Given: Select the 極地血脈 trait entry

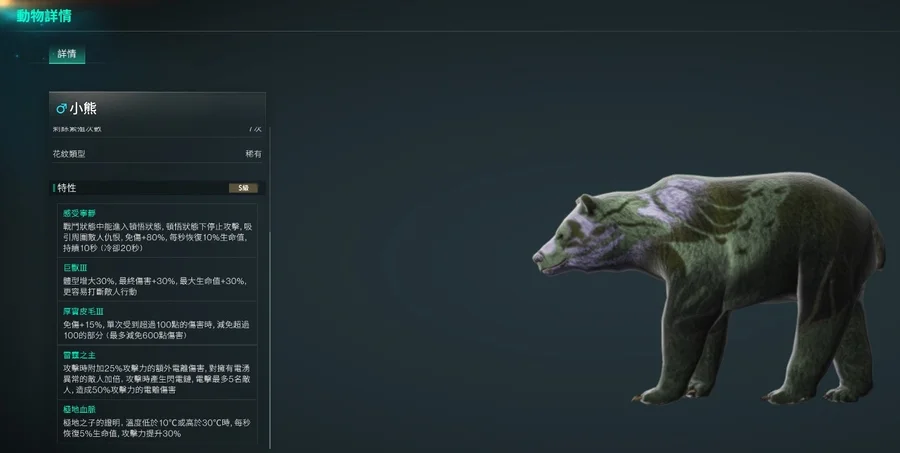Looking at the screenshot, I should pyautogui.click(x=157, y=421).
